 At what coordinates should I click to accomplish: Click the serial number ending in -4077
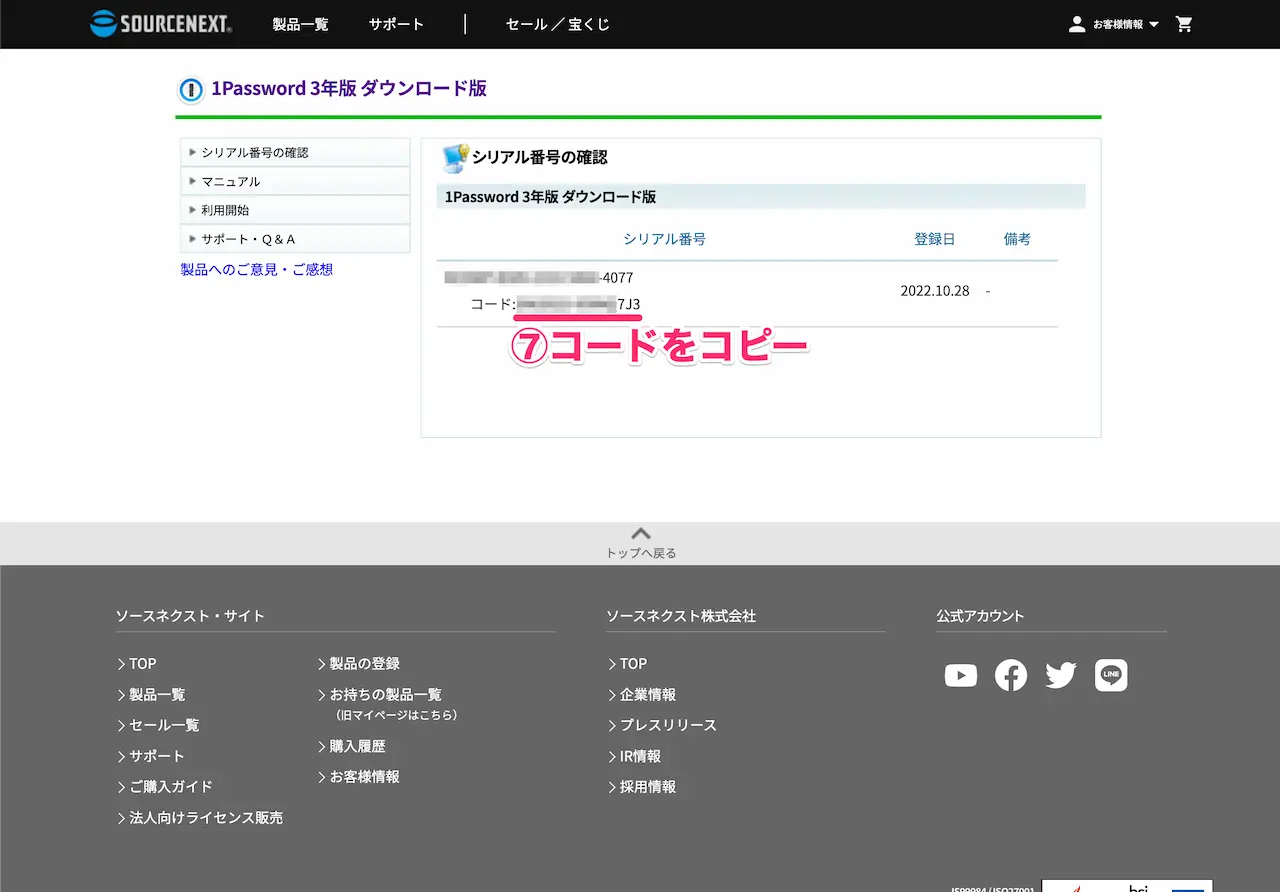tap(539, 278)
